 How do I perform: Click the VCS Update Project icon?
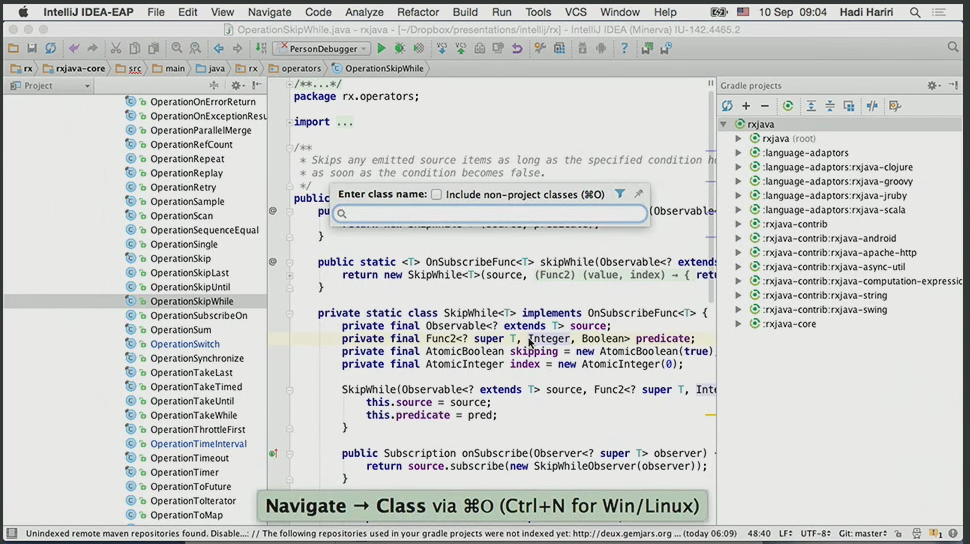(442, 48)
